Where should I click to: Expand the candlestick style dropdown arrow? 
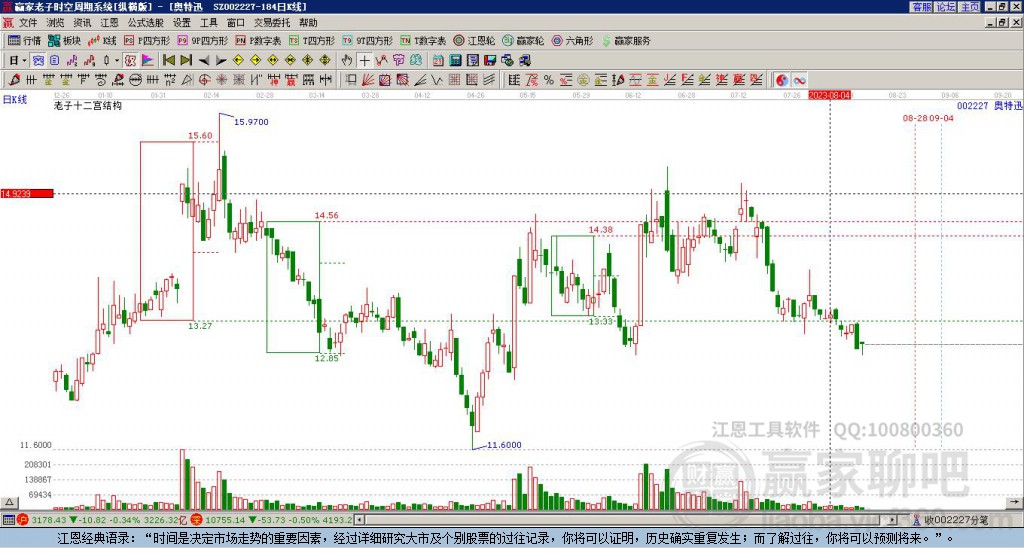(117, 61)
